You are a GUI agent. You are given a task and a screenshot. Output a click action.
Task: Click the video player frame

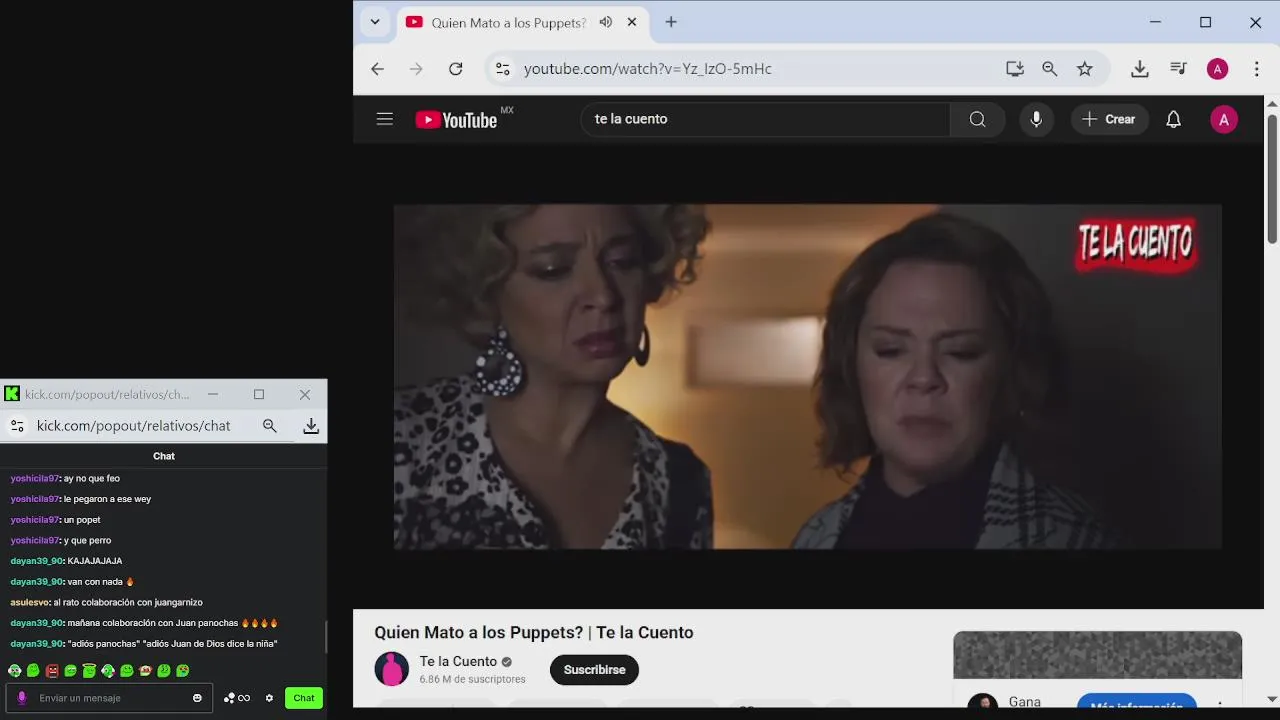(x=807, y=376)
